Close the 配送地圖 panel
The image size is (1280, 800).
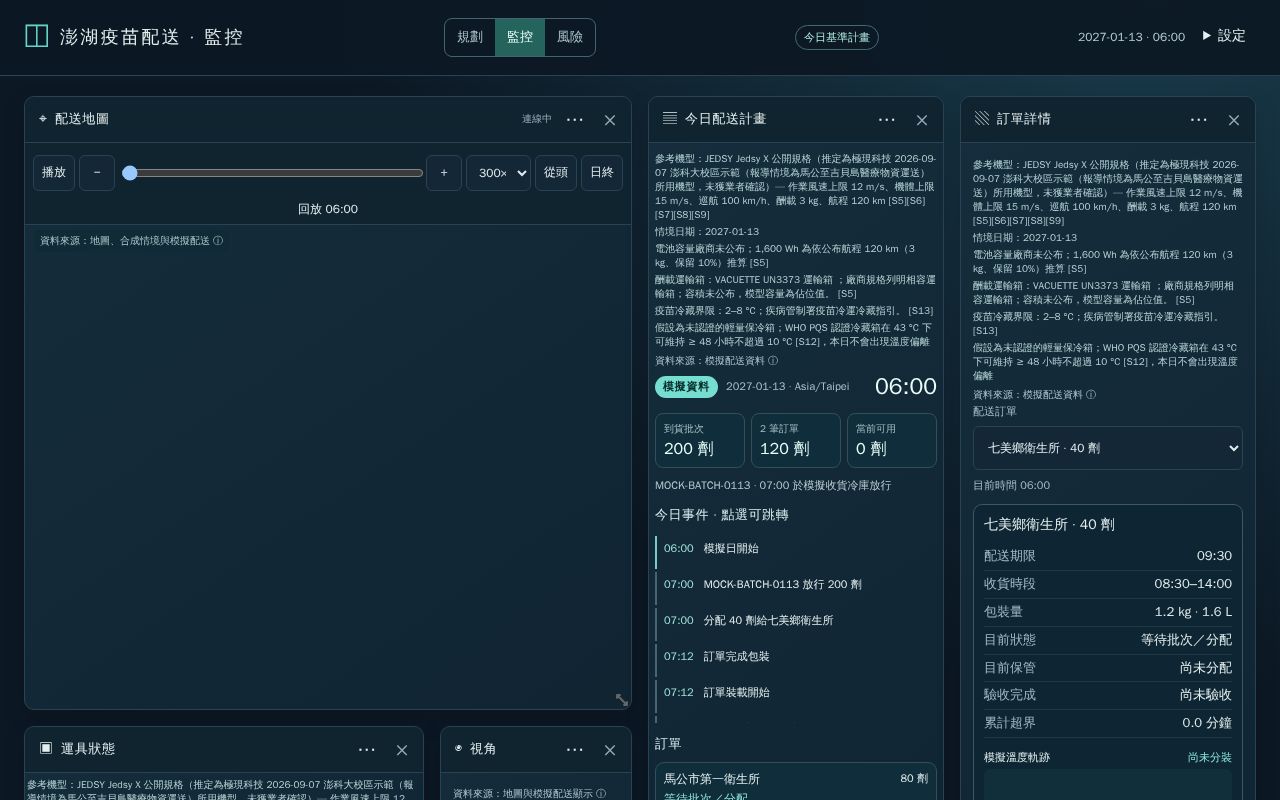click(x=610, y=120)
